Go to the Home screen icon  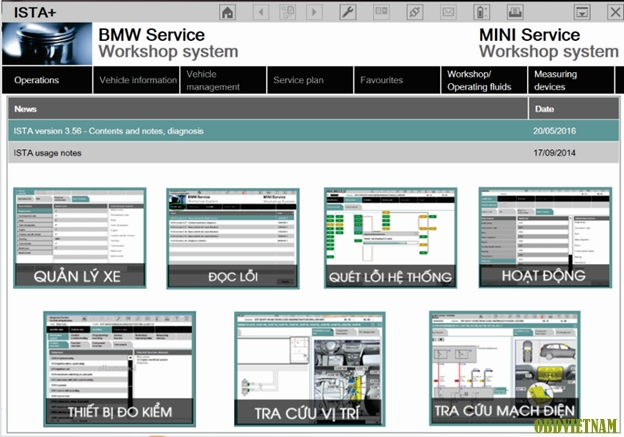click(228, 12)
